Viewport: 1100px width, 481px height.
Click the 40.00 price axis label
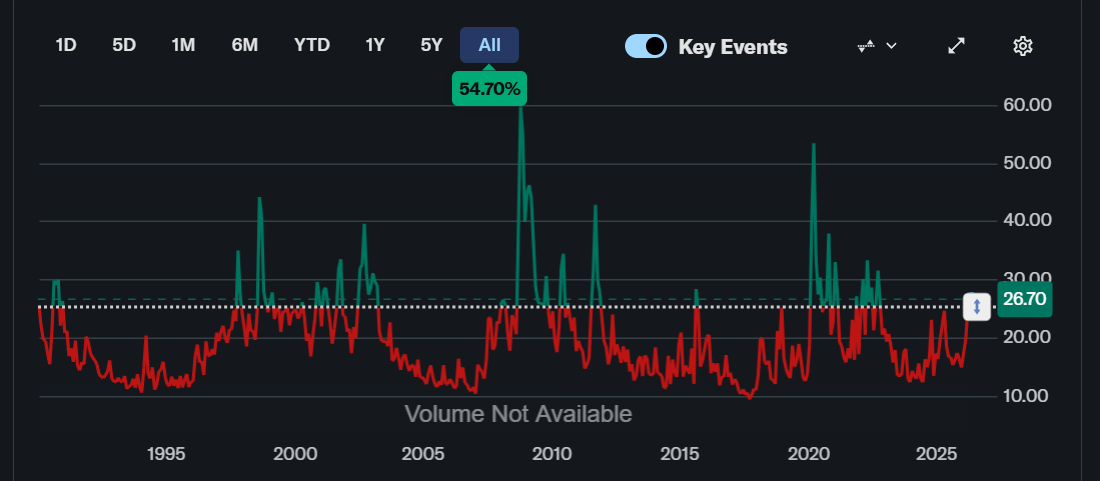click(1027, 220)
